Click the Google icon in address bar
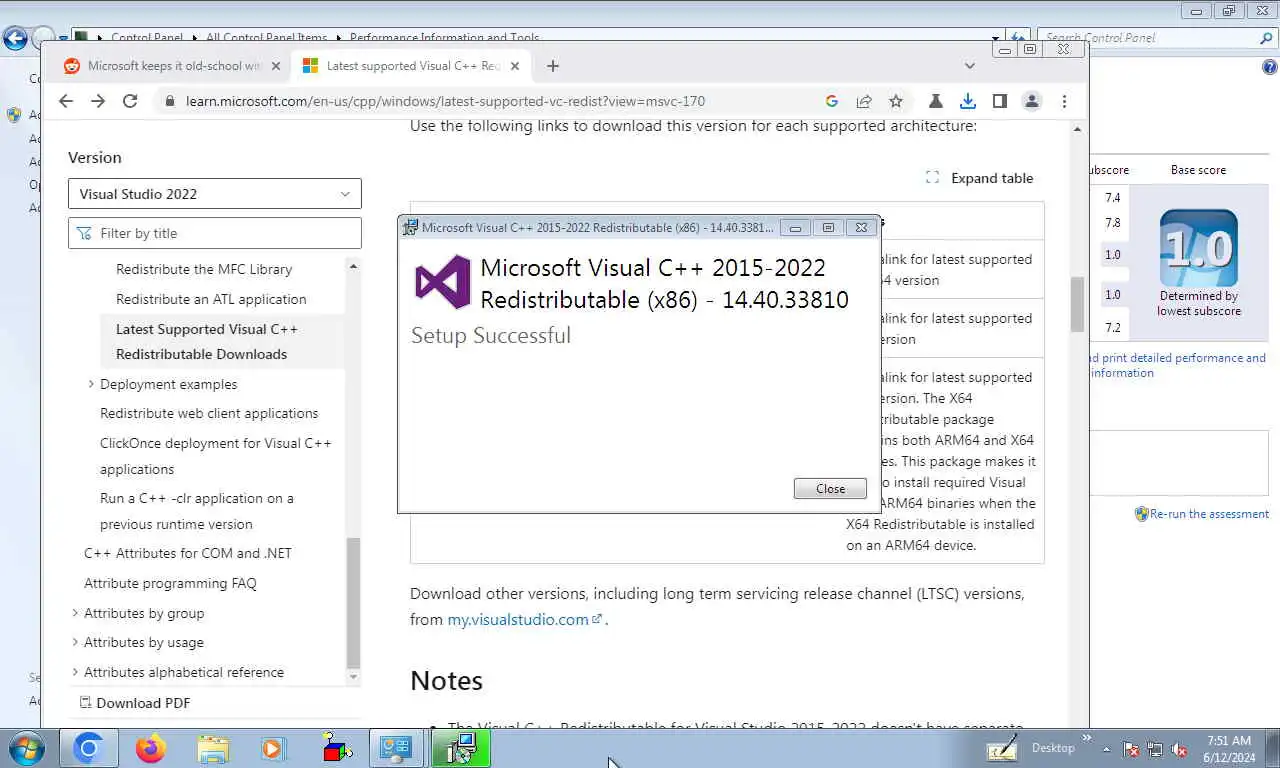 (832, 101)
